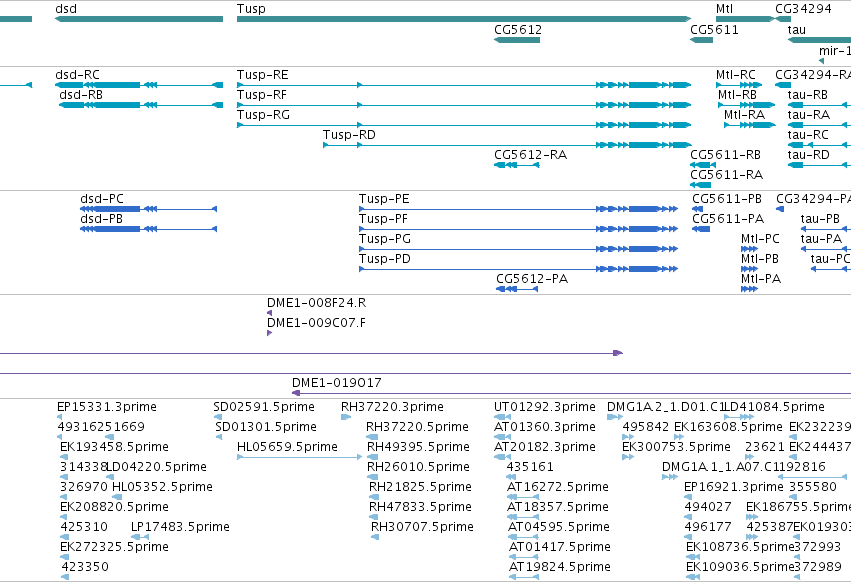Click protein Mtl-PB label
851x582 pixels.
point(760,259)
